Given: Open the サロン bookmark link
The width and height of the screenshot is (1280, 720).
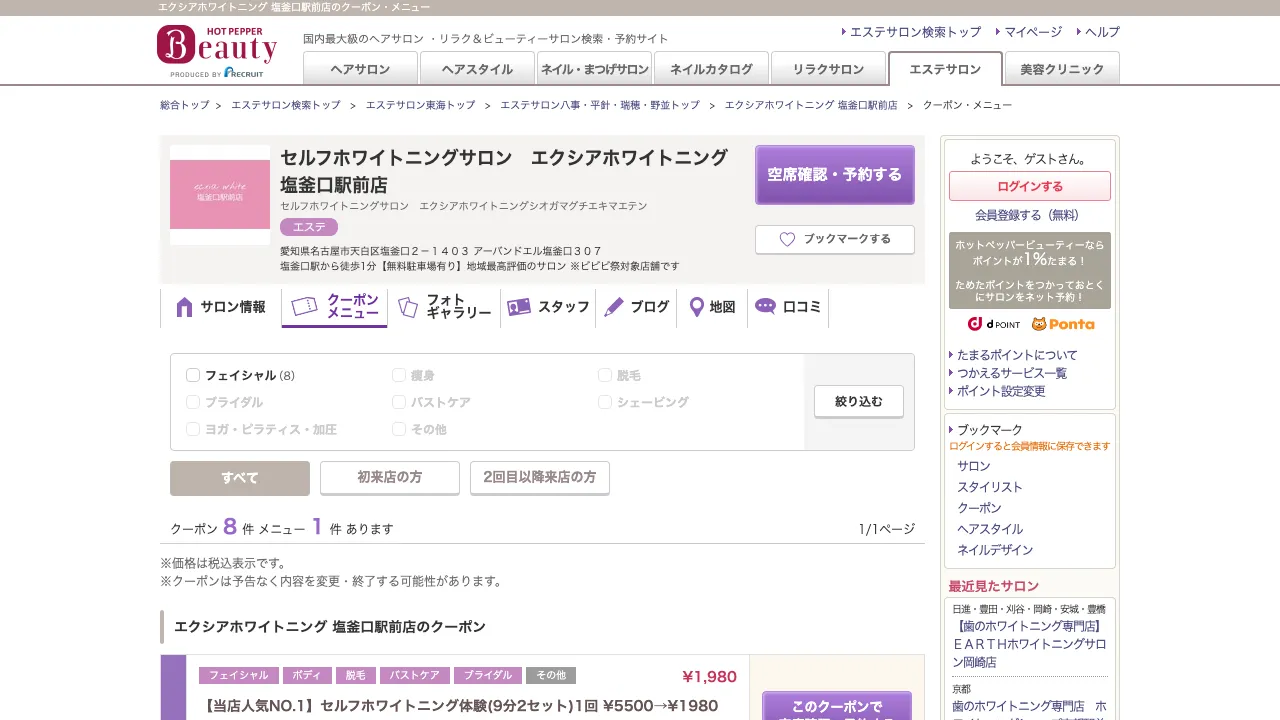Looking at the screenshot, I should tap(974, 466).
